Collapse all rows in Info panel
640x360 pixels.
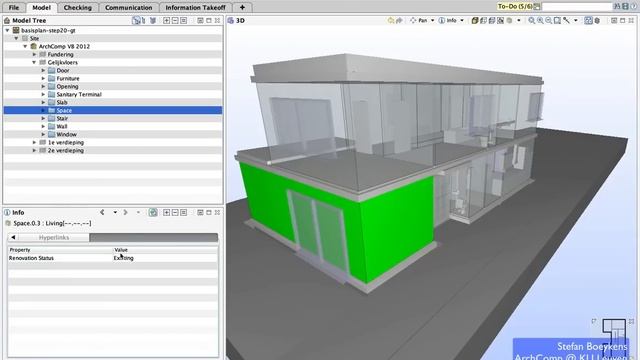[175, 212]
